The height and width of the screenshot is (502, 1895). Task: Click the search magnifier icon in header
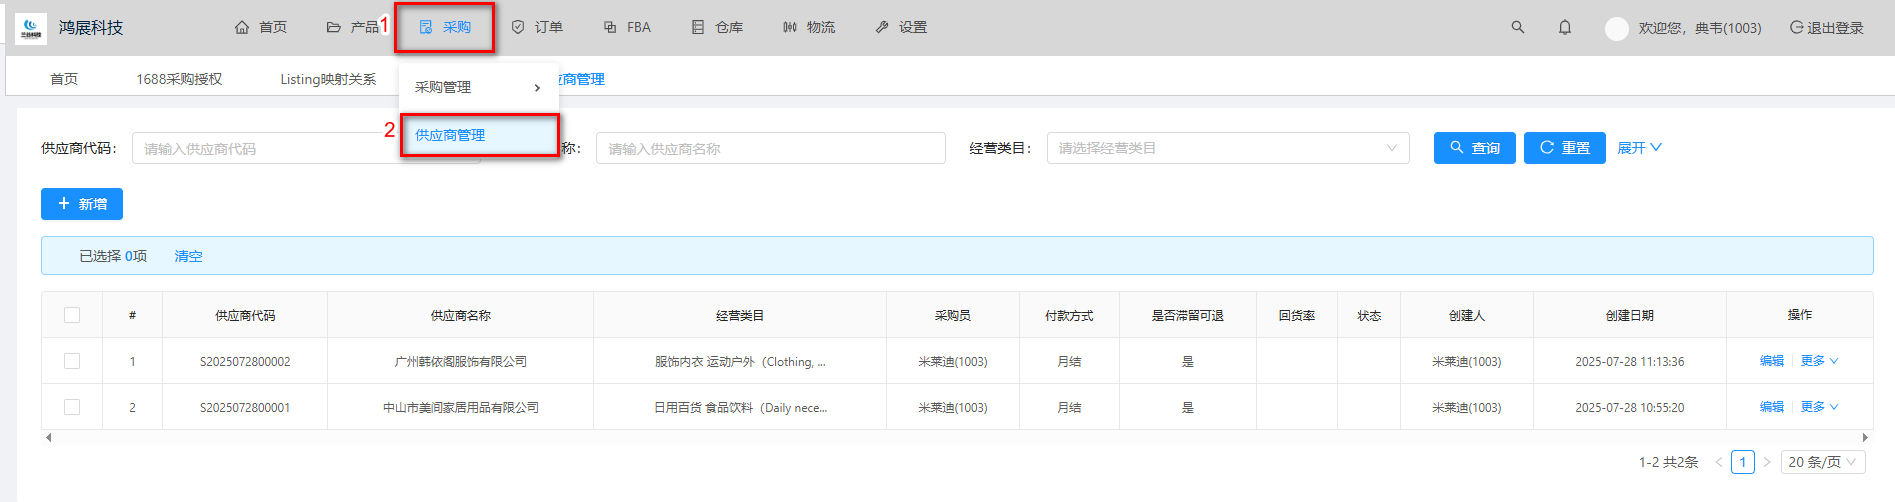[x=1517, y=28]
